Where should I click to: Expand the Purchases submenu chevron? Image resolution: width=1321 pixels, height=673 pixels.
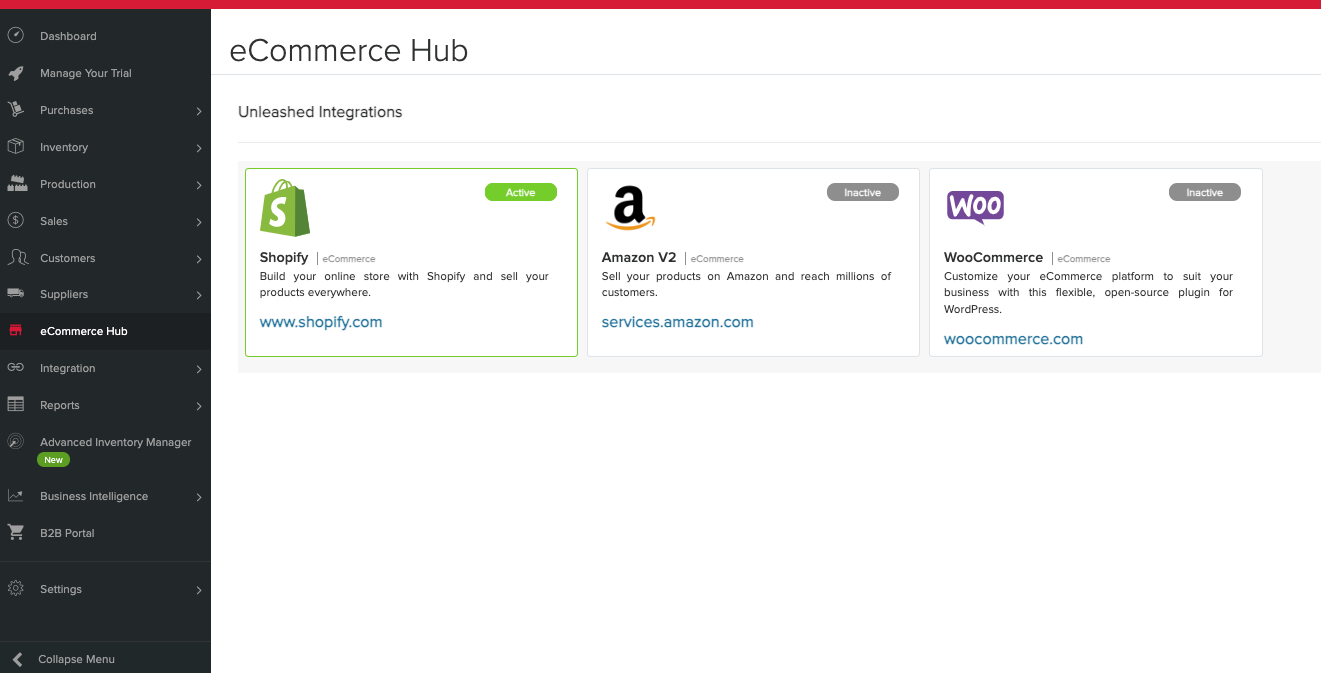(x=199, y=111)
